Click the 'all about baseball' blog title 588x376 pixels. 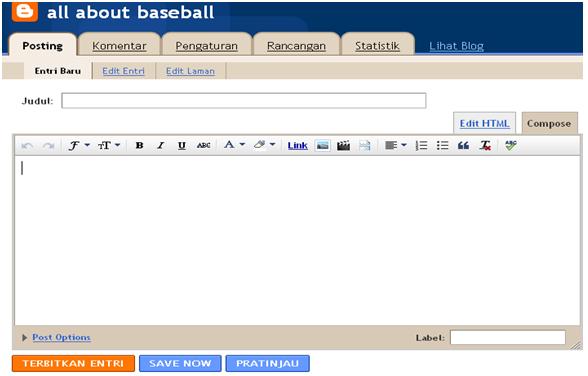[x=130, y=12]
